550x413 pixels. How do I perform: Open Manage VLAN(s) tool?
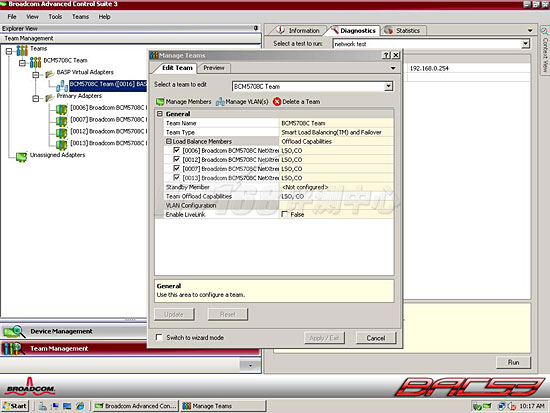tap(242, 102)
